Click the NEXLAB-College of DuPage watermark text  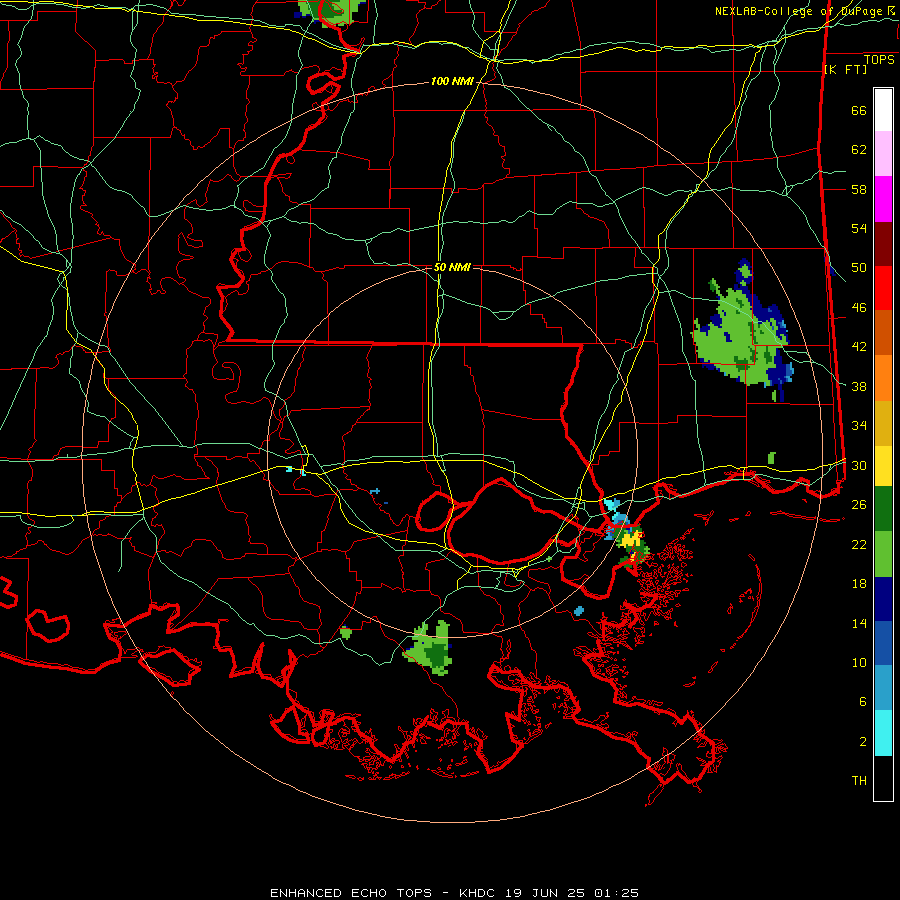click(804, 11)
